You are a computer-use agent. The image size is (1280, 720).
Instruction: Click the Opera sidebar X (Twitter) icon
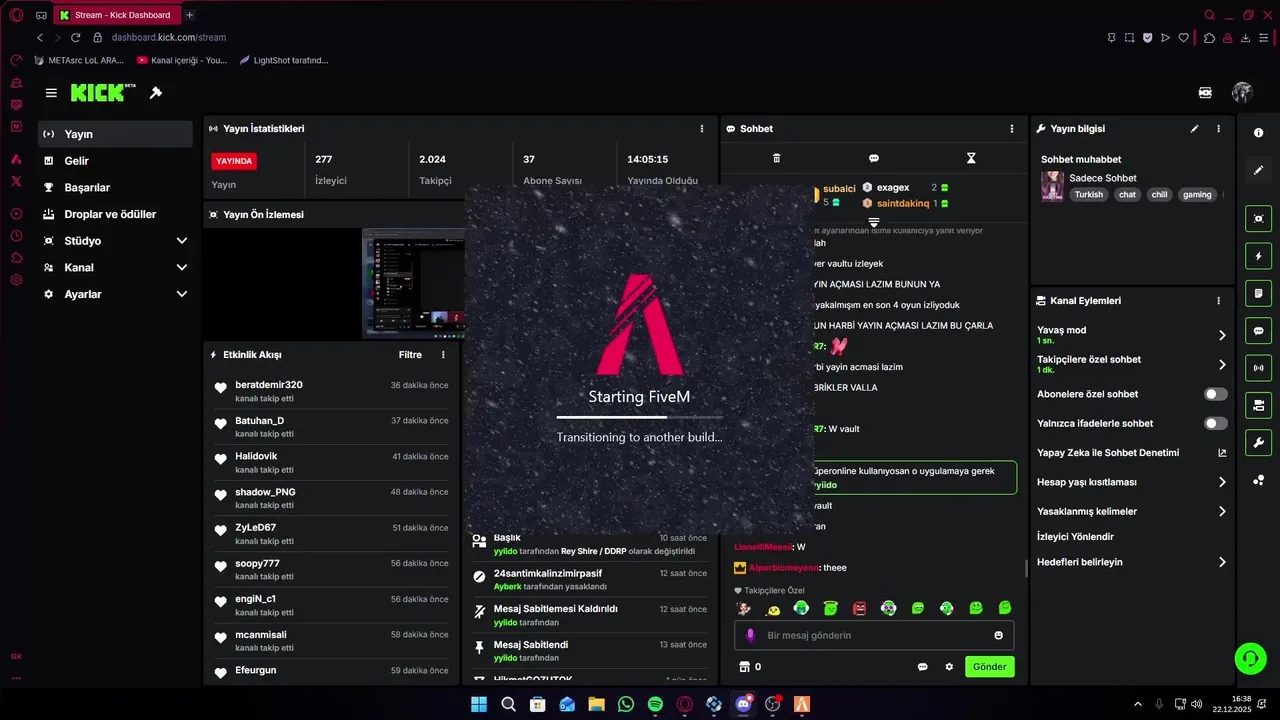[16, 181]
